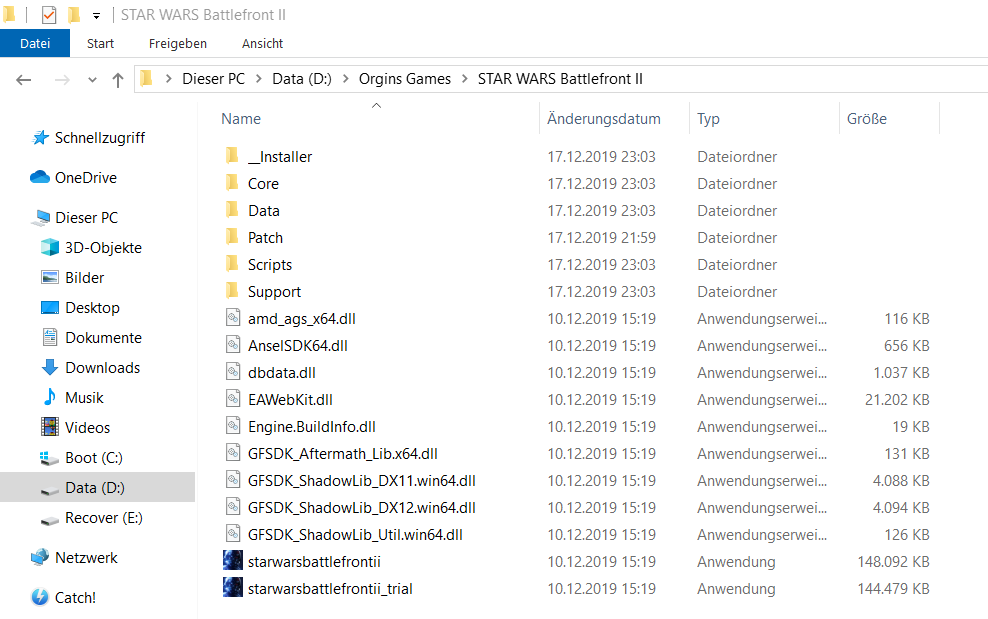
Task: Select the '17.12.2019 21:59' date cell
Action: 601,238
